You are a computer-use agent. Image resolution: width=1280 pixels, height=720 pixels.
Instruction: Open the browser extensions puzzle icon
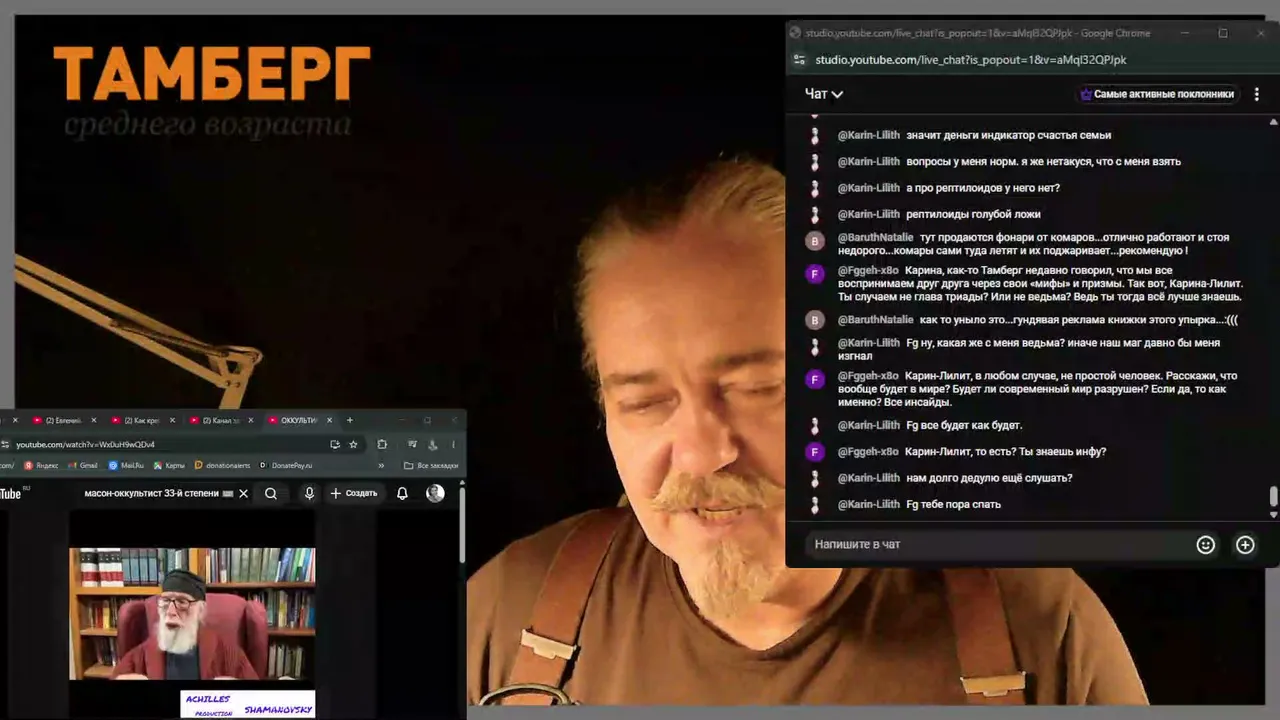382,444
